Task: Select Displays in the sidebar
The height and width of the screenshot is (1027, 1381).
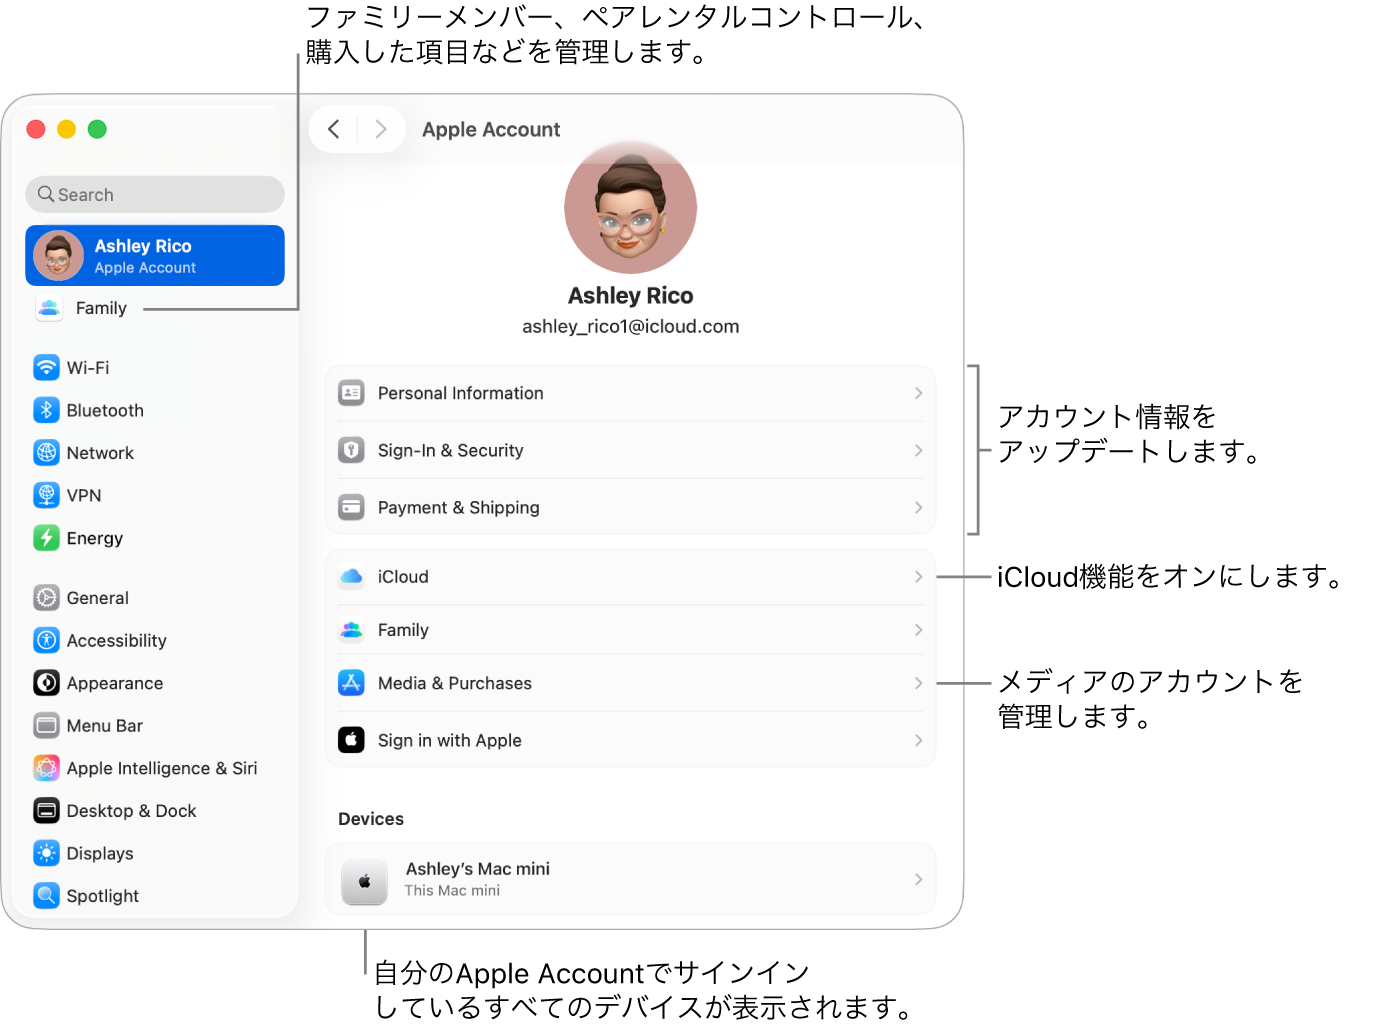Action: pos(99,853)
